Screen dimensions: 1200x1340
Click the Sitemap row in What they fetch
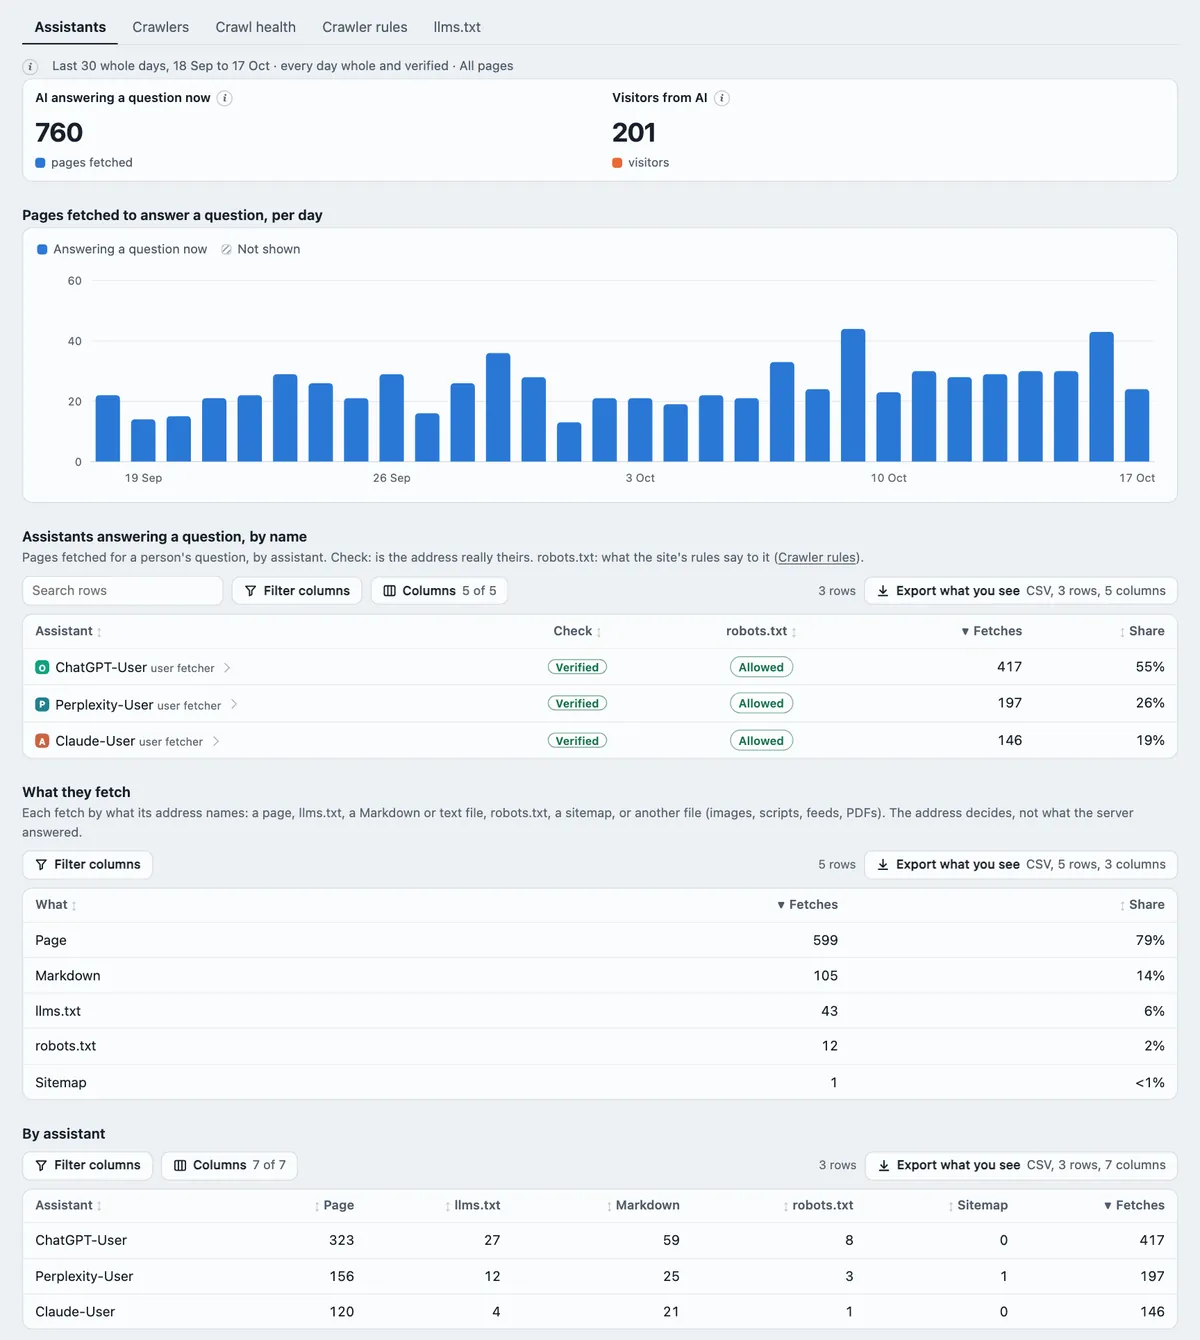[x=600, y=1082]
